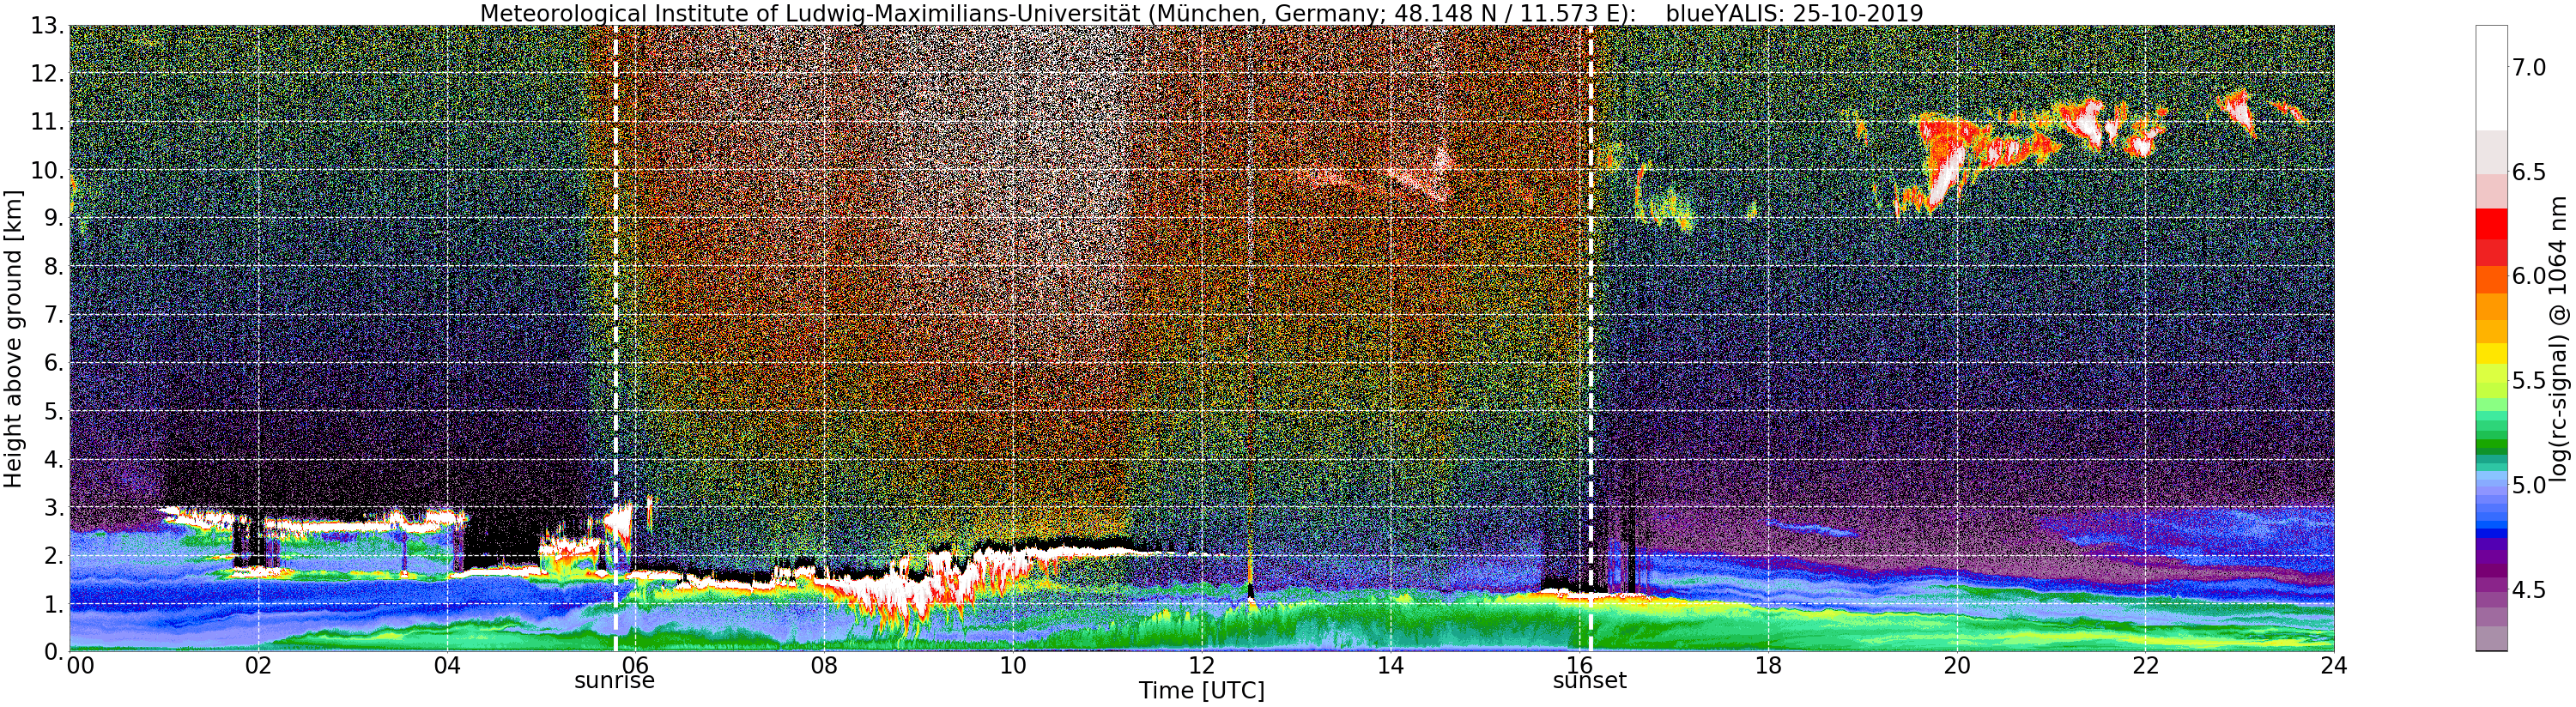
Task: Click the white top segment of the colorbar
Action: 2491,78
